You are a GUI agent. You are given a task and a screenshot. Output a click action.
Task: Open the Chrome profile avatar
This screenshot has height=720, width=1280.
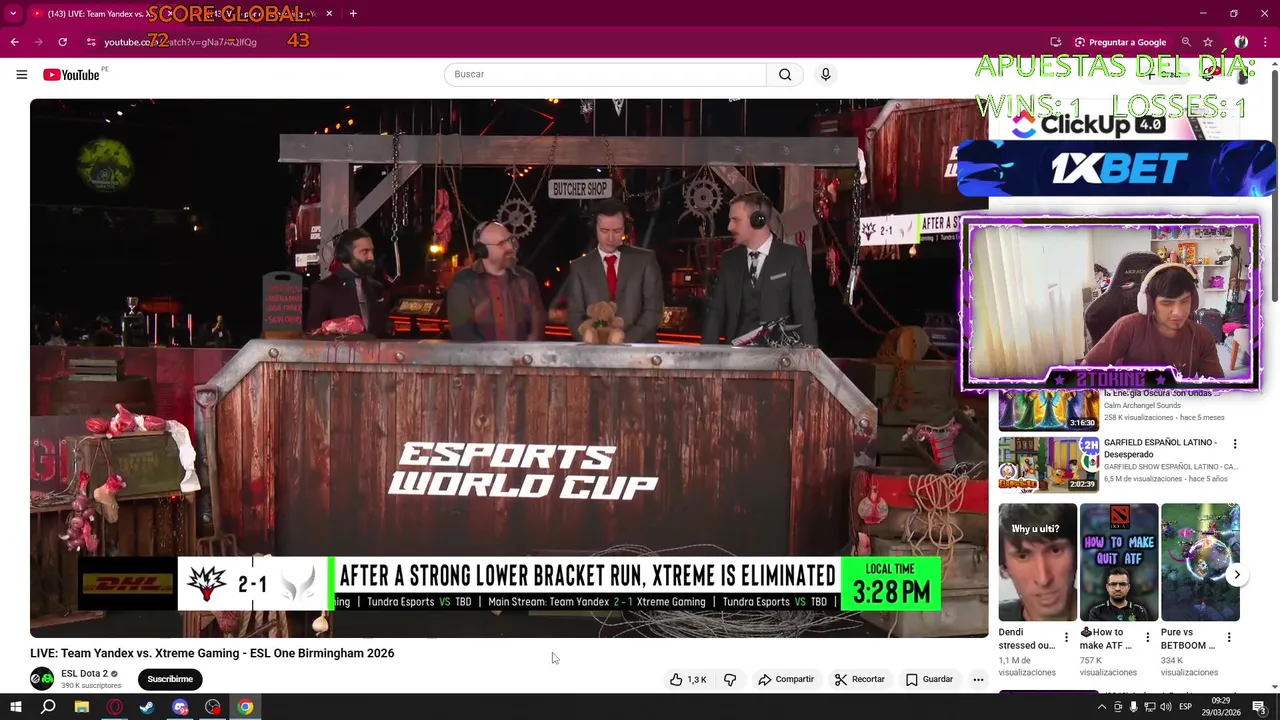pos(1241,42)
